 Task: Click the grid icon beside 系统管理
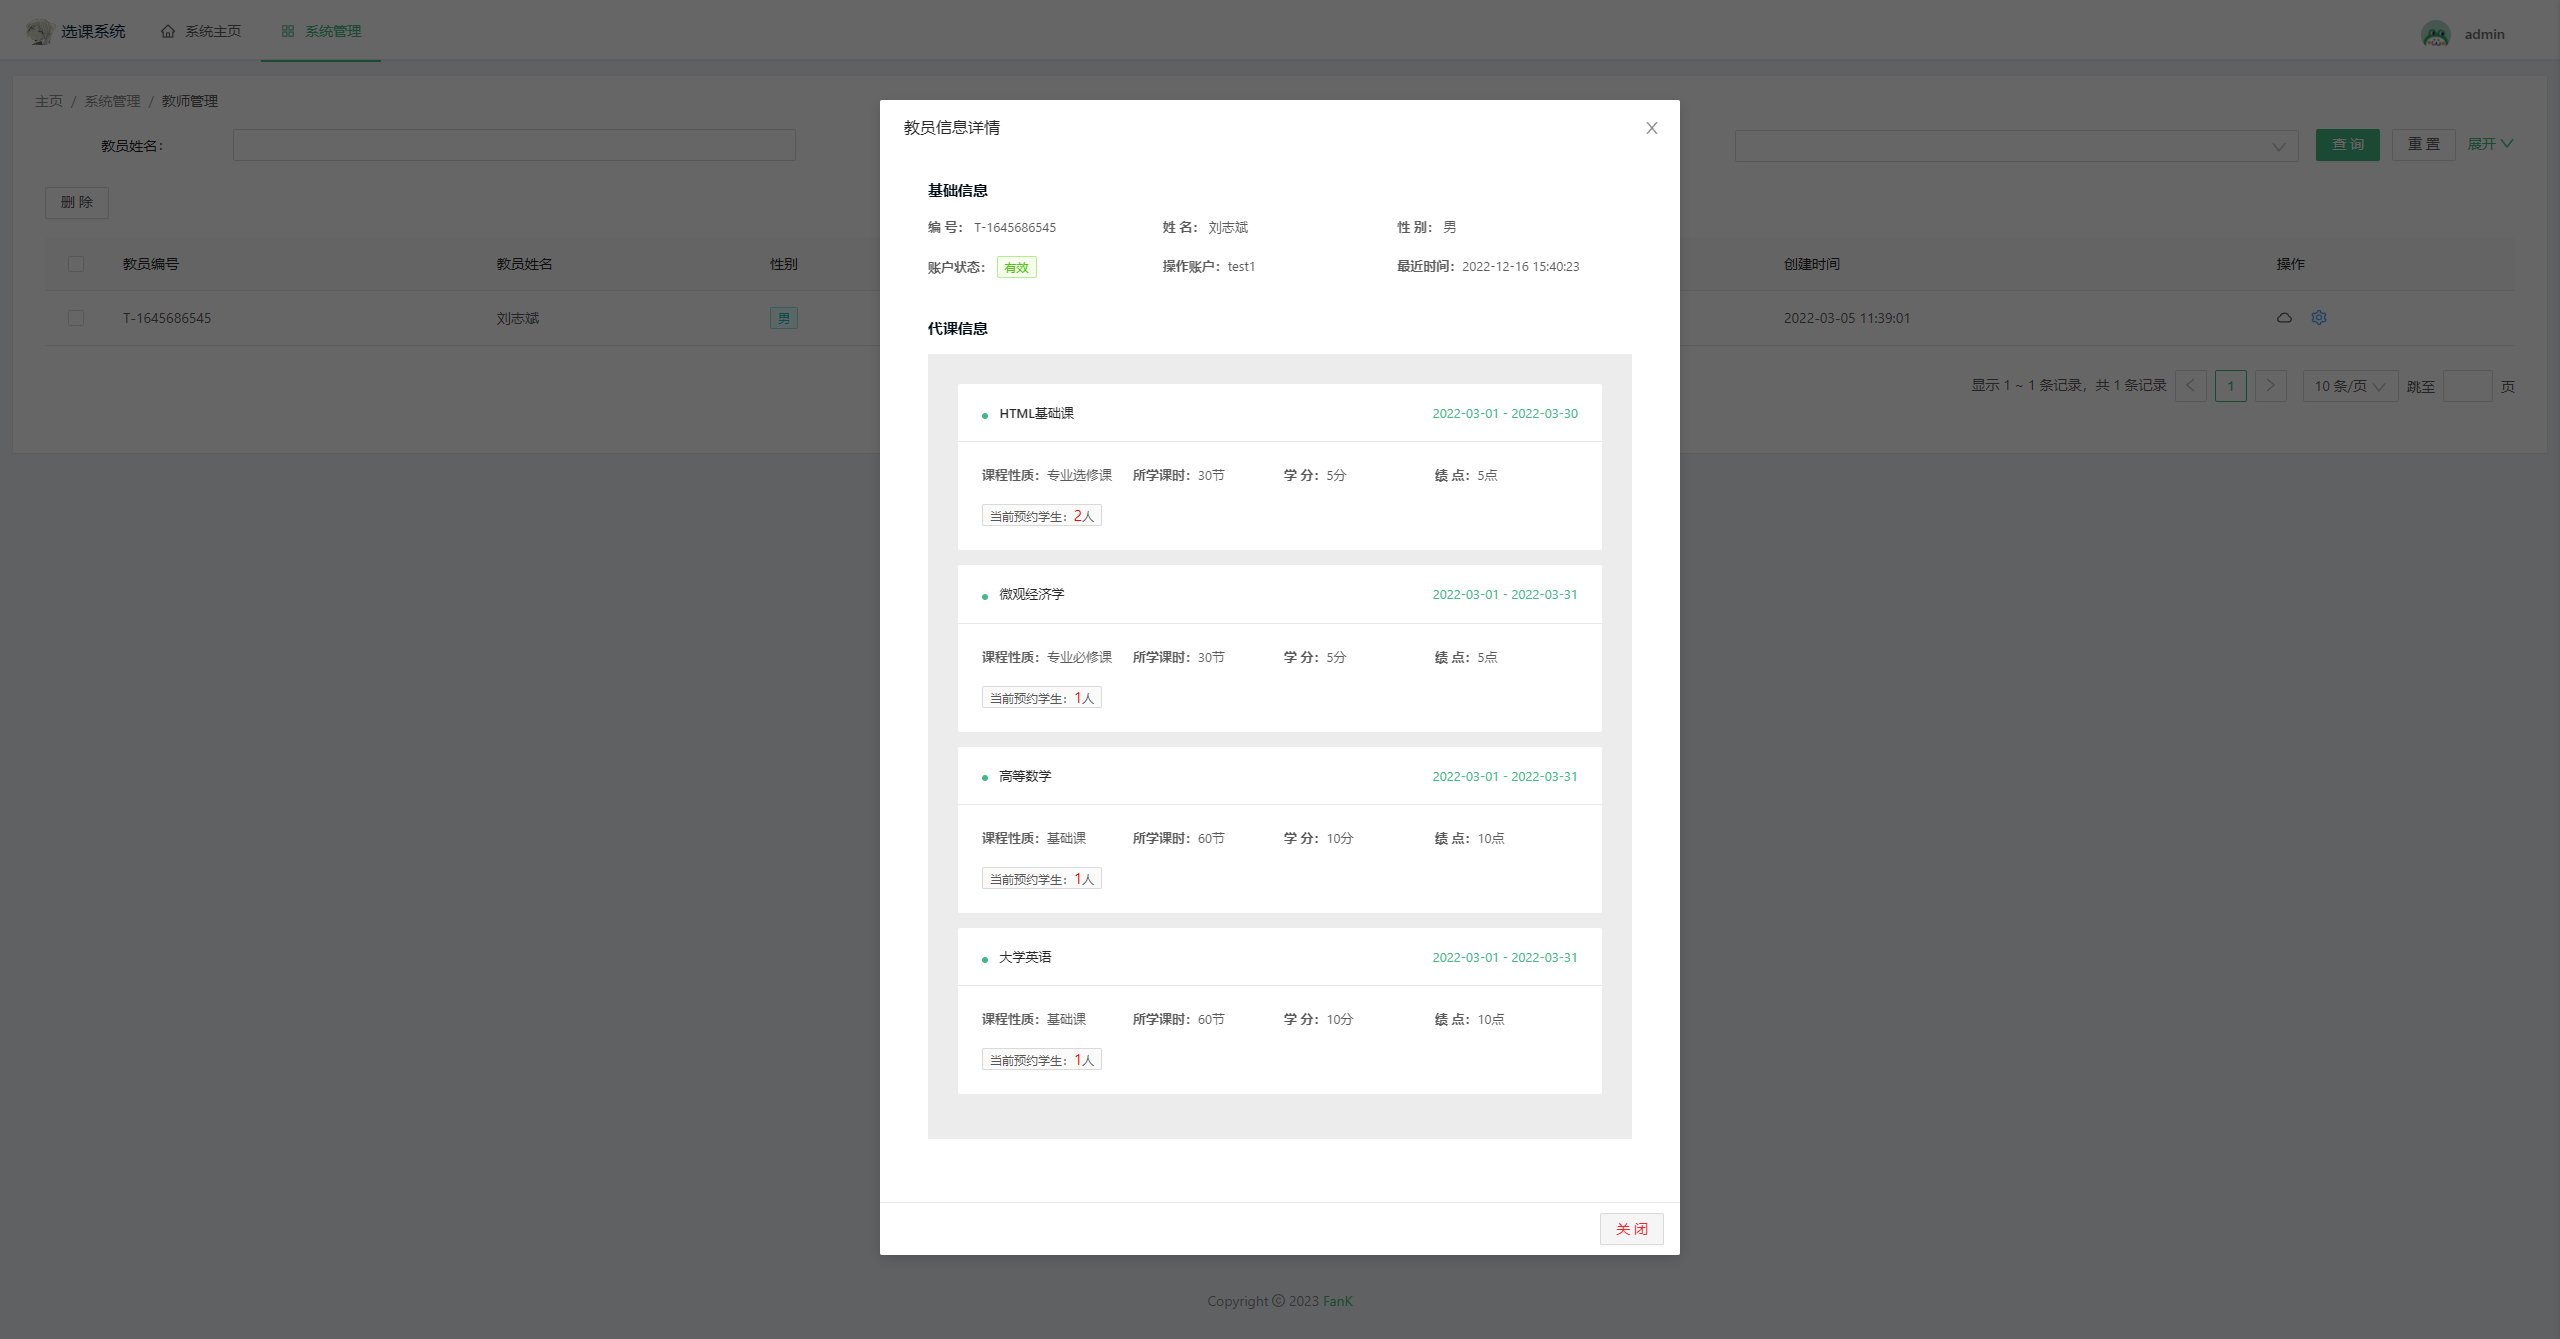(x=288, y=31)
